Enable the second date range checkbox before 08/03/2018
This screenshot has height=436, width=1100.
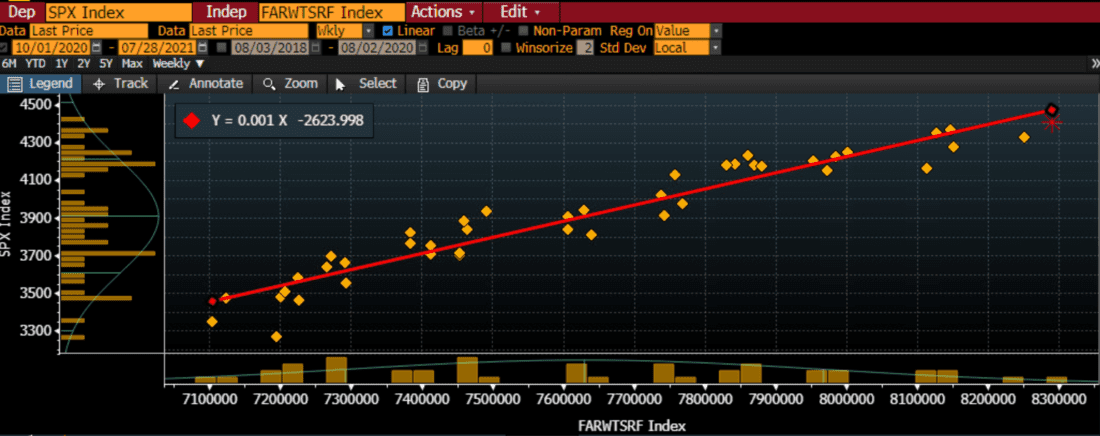222,48
